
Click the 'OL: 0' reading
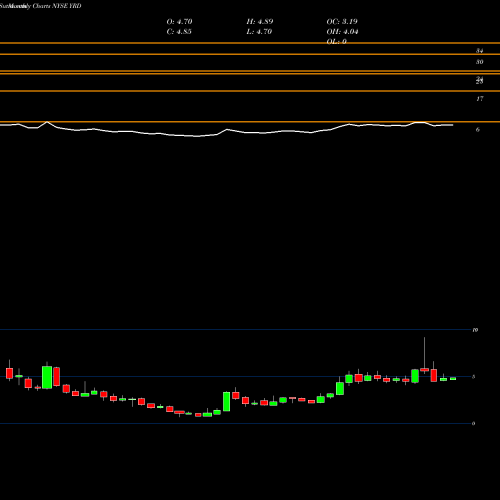[336, 42]
